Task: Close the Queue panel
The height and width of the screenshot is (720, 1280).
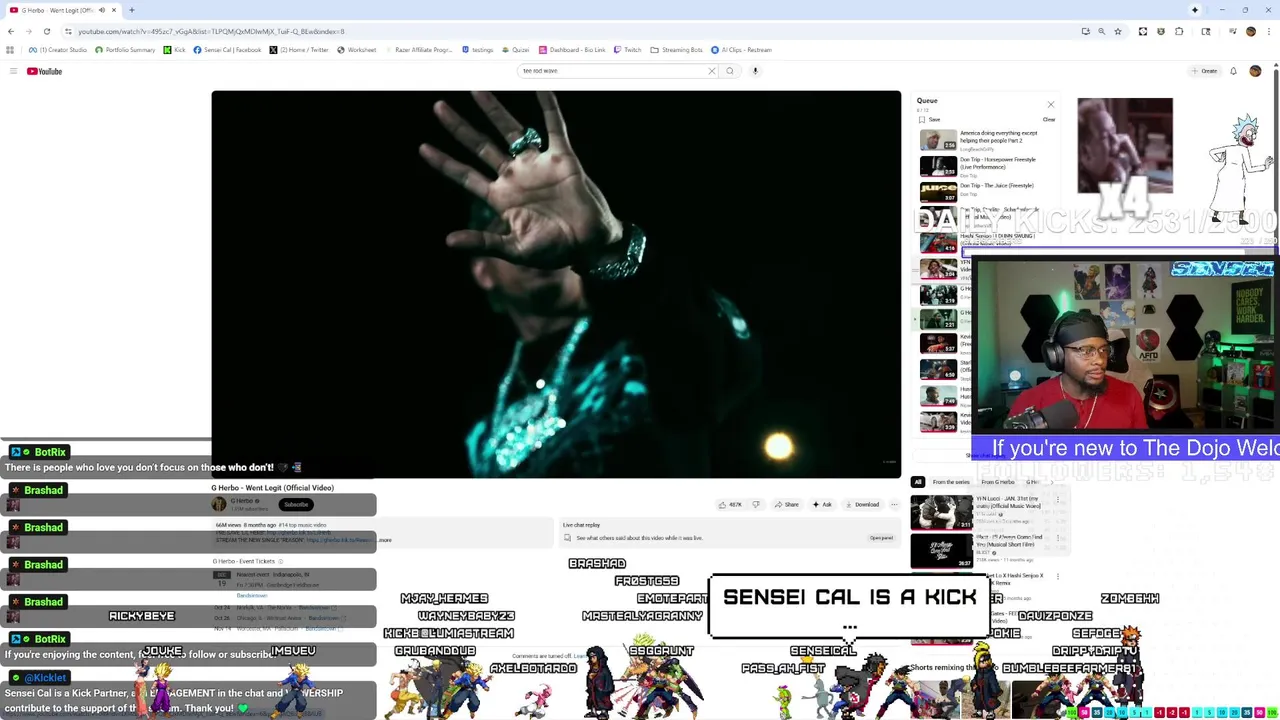Action: click(x=1050, y=104)
